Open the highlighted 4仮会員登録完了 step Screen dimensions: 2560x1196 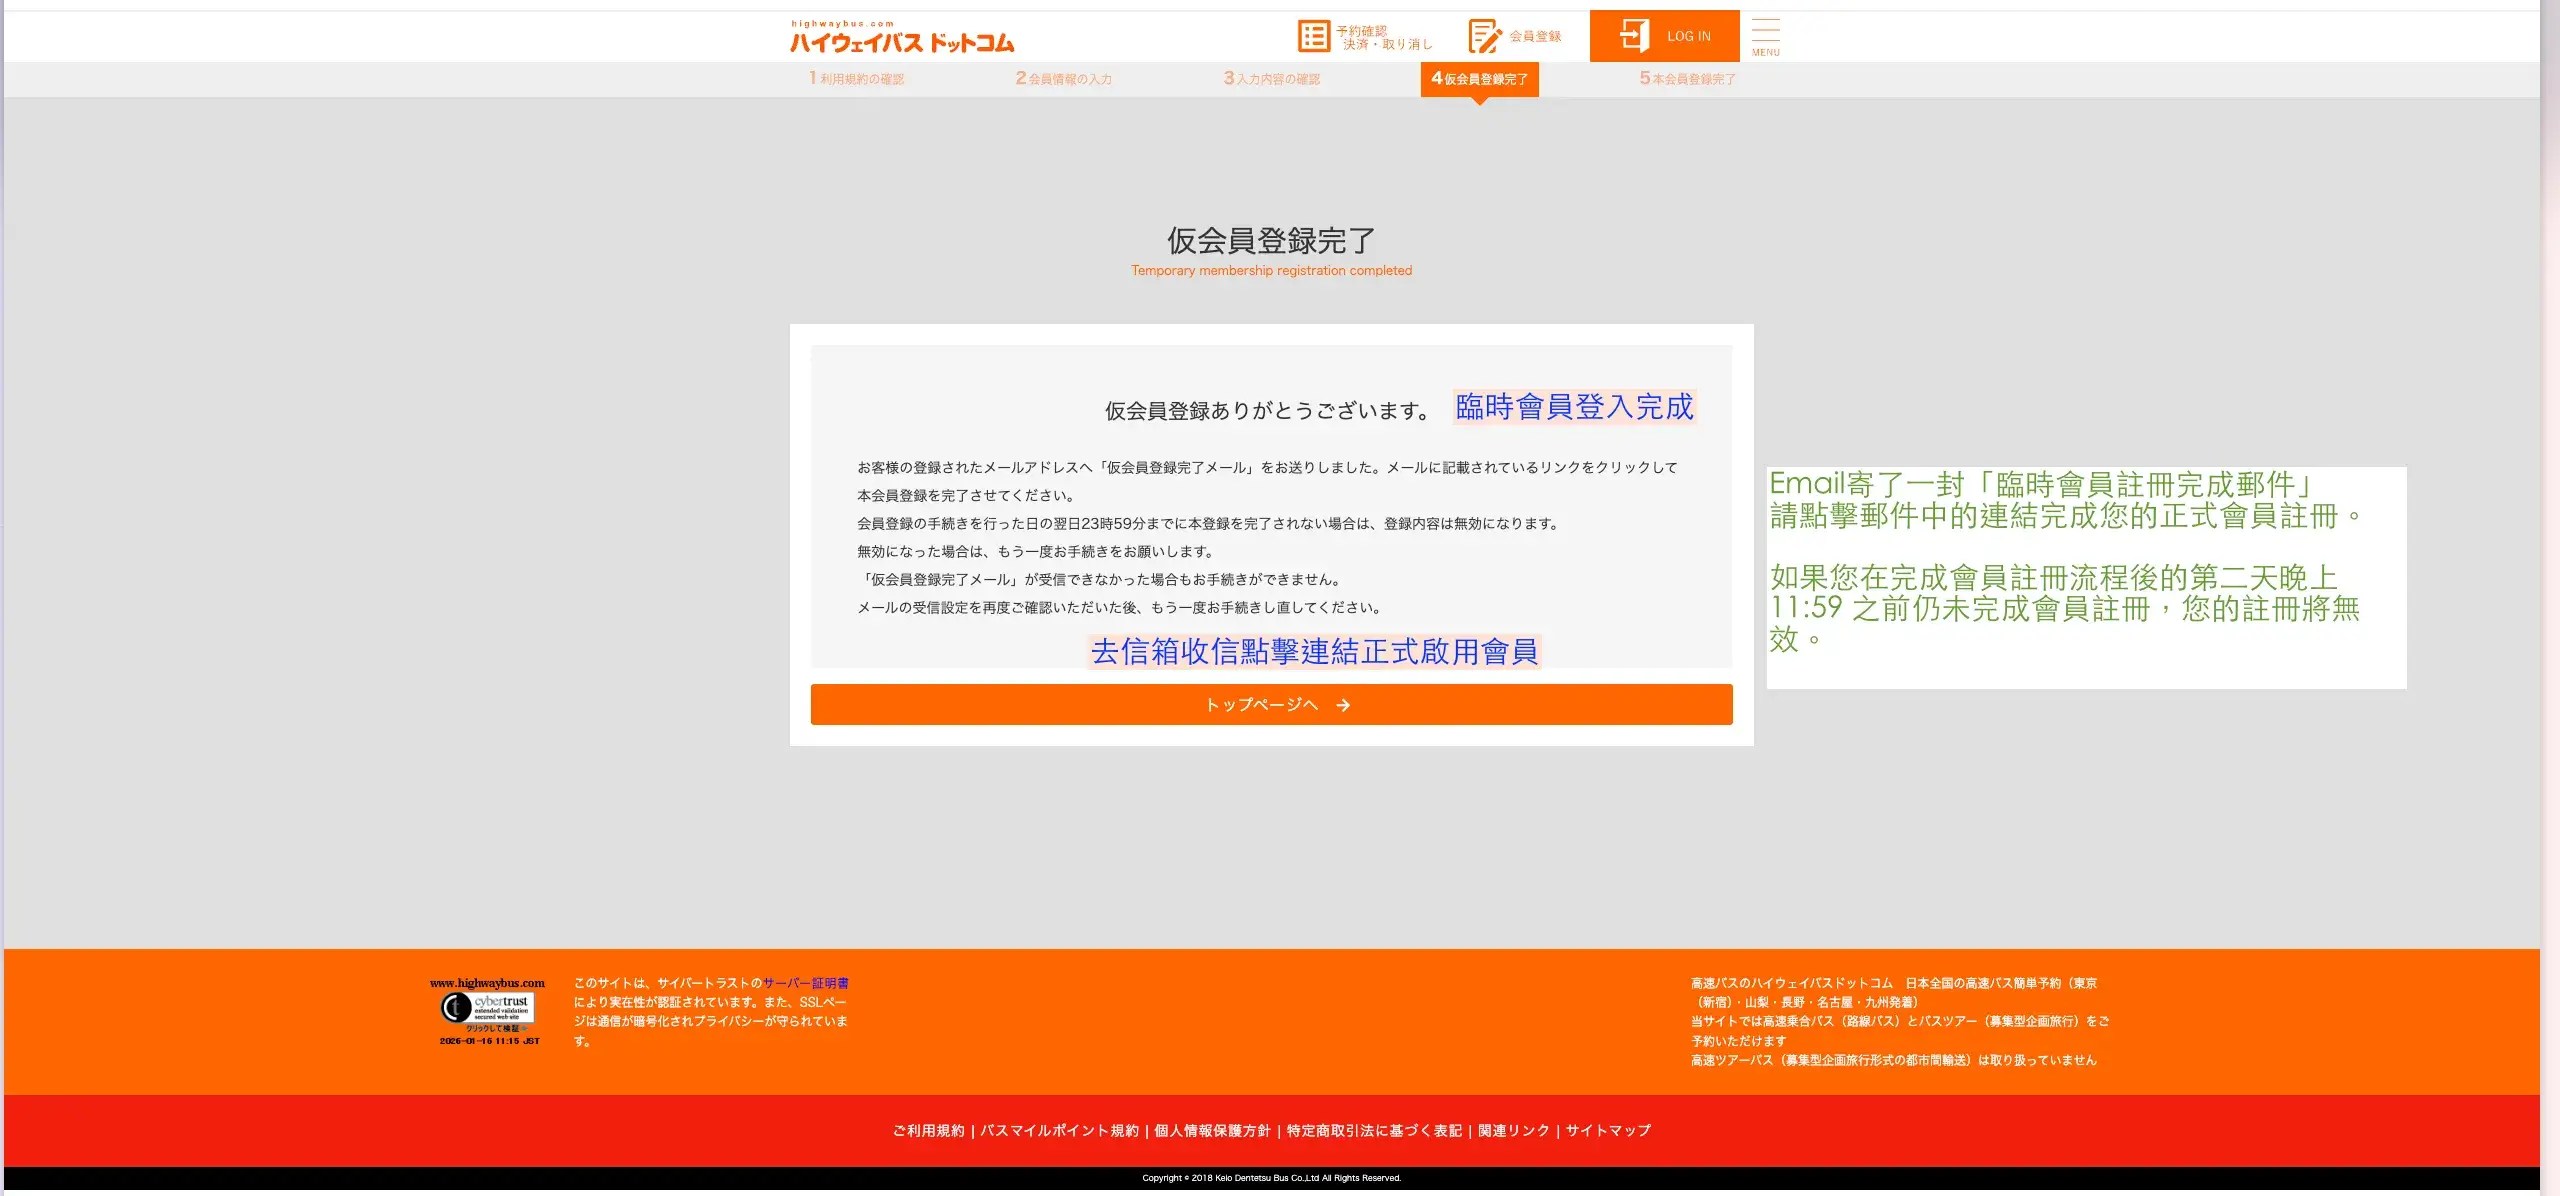tap(1480, 78)
